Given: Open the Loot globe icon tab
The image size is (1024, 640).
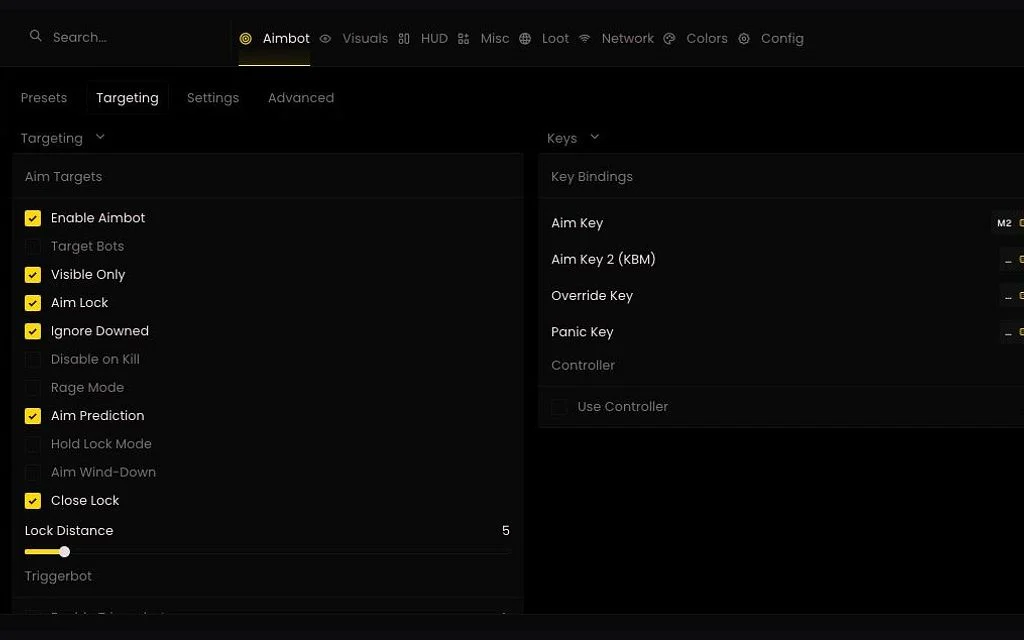Looking at the screenshot, I should click(x=525, y=39).
